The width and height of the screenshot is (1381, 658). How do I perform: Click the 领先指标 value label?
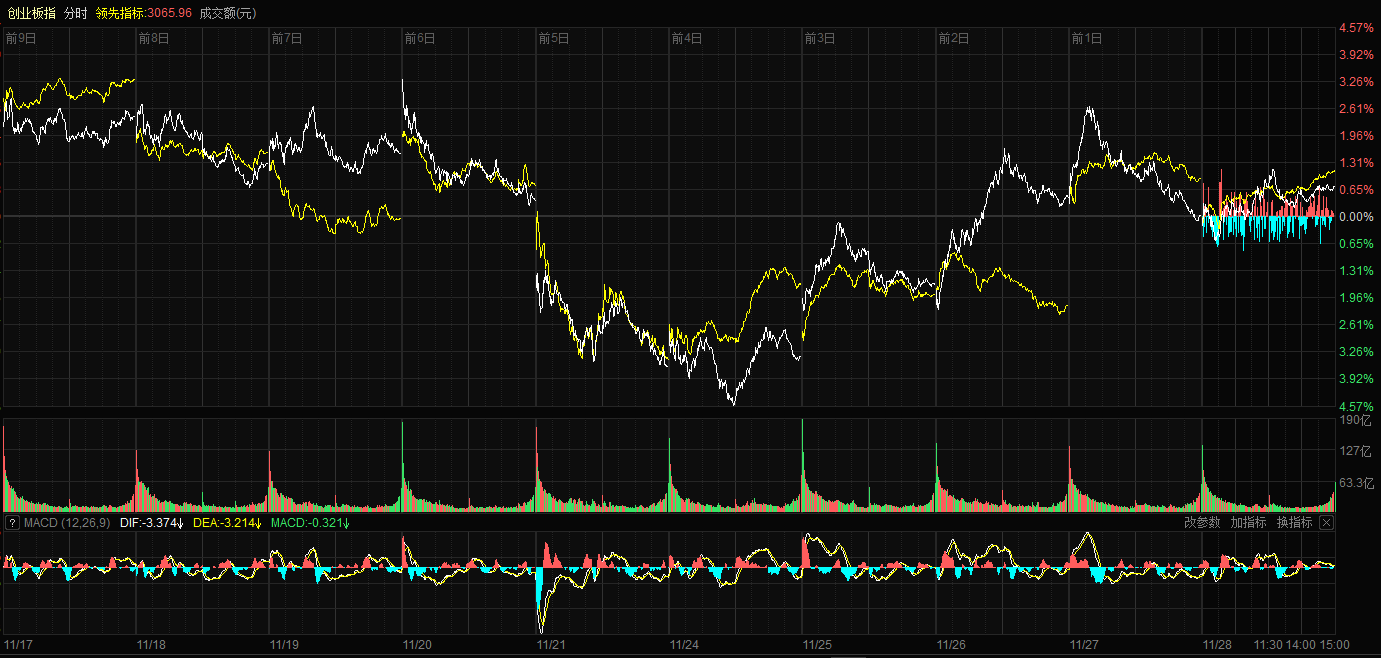click(143, 13)
